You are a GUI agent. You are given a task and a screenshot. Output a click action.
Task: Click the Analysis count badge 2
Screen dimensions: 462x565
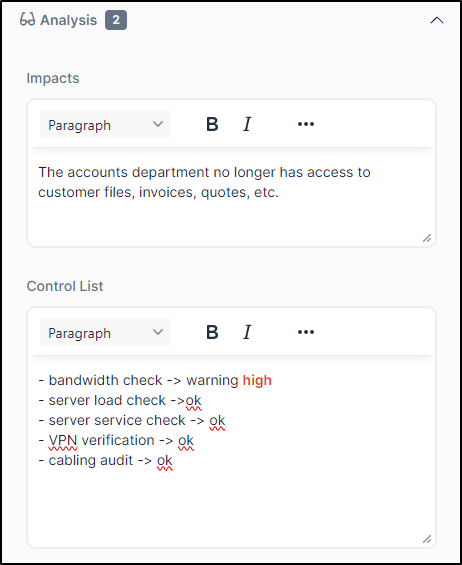pyautogui.click(x=116, y=20)
